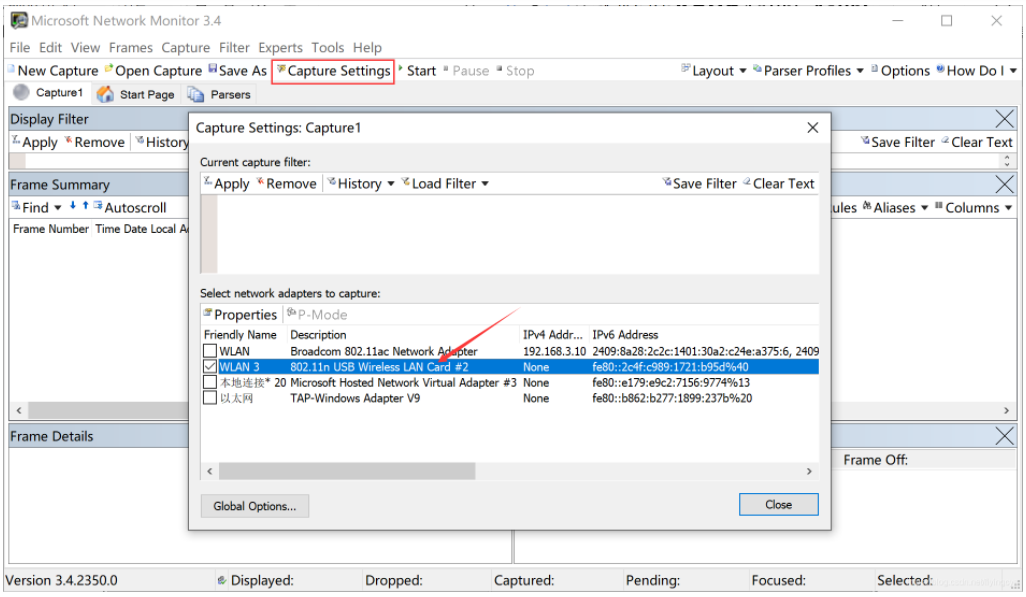Check the 以太网 TAP-Windows adapter checkbox

pyautogui.click(x=210, y=398)
